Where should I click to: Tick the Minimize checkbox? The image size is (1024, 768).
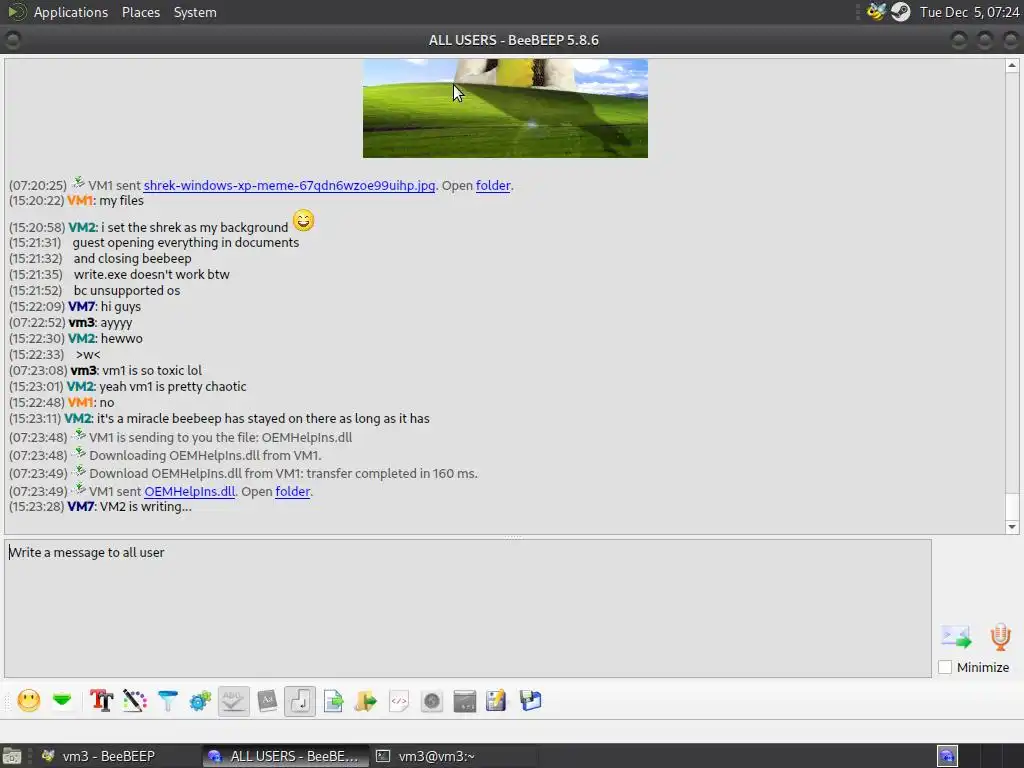(x=945, y=667)
